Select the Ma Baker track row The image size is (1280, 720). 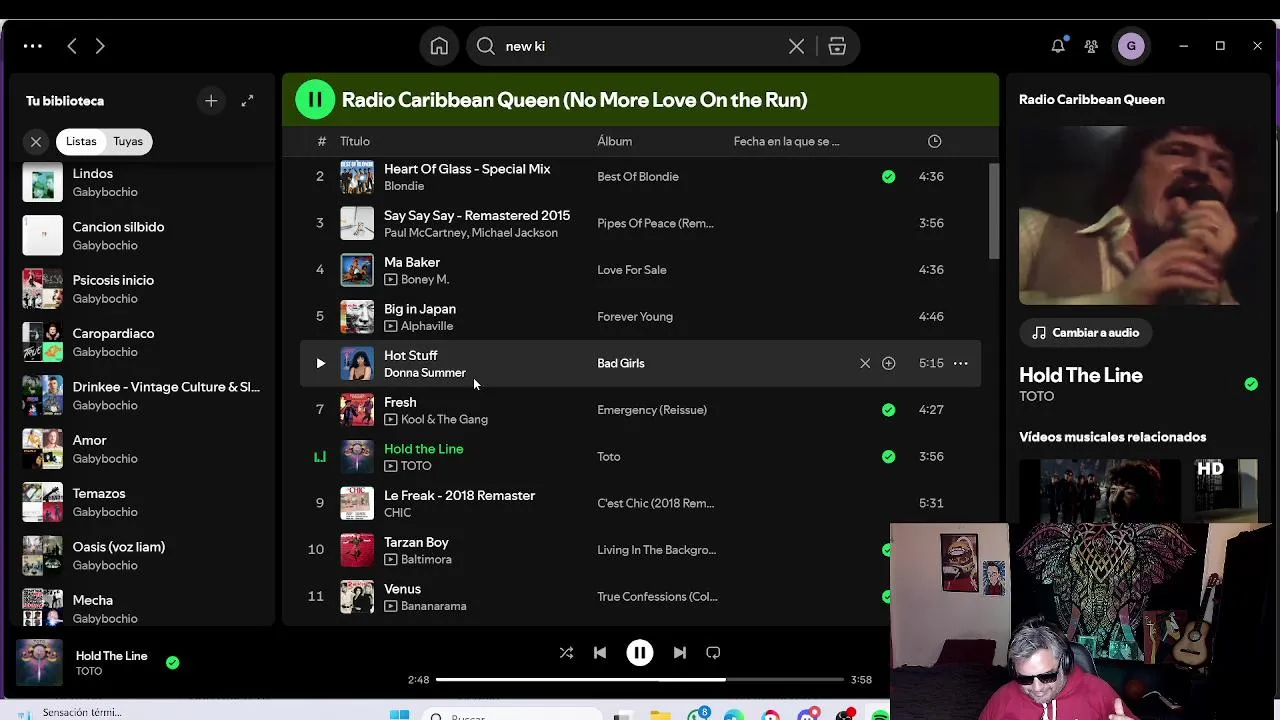(x=640, y=270)
